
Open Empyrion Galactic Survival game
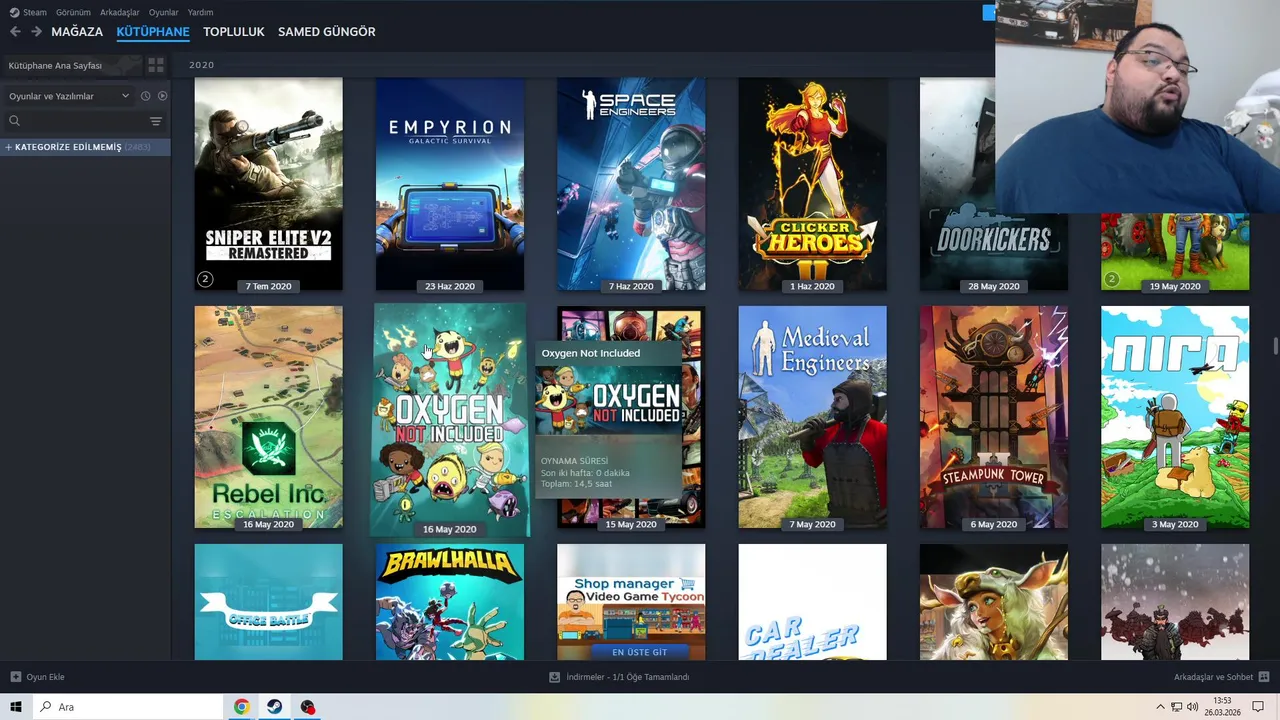coord(450,185)
